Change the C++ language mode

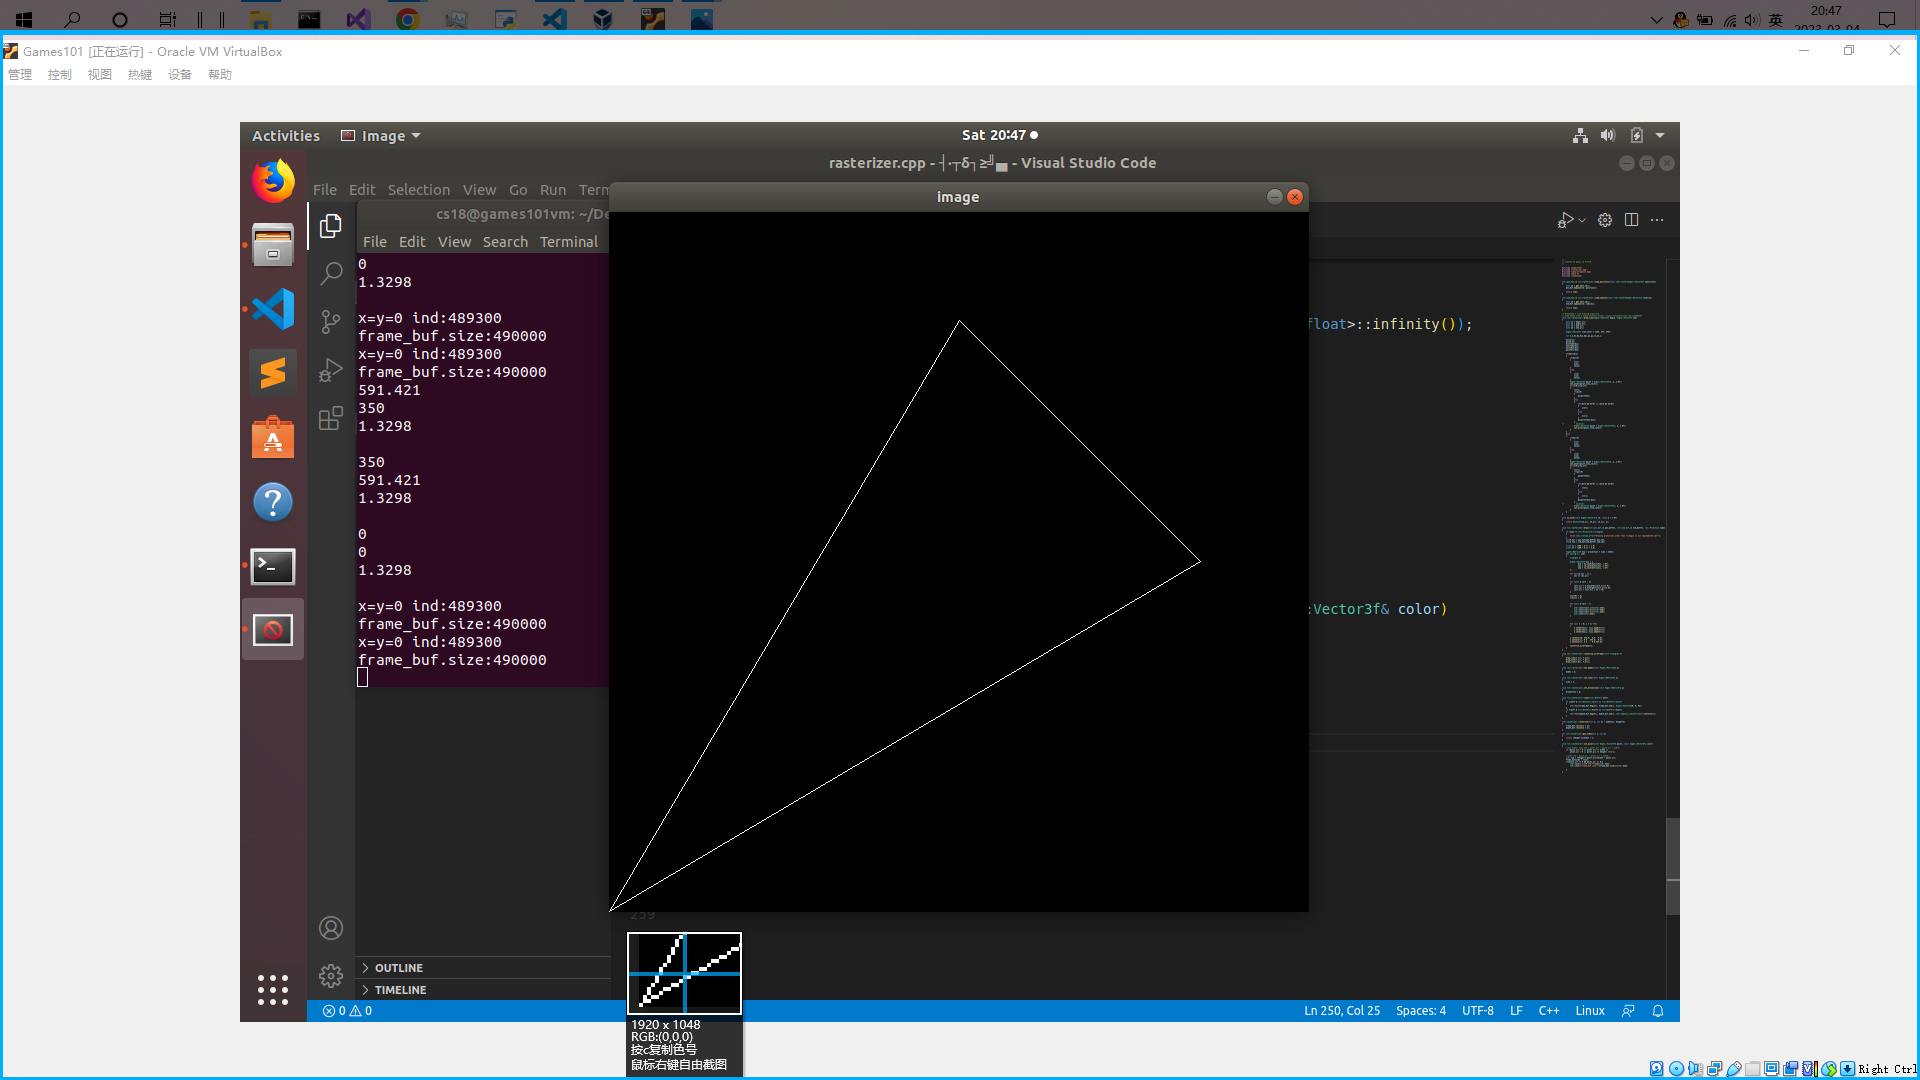coord(1549,1011)
